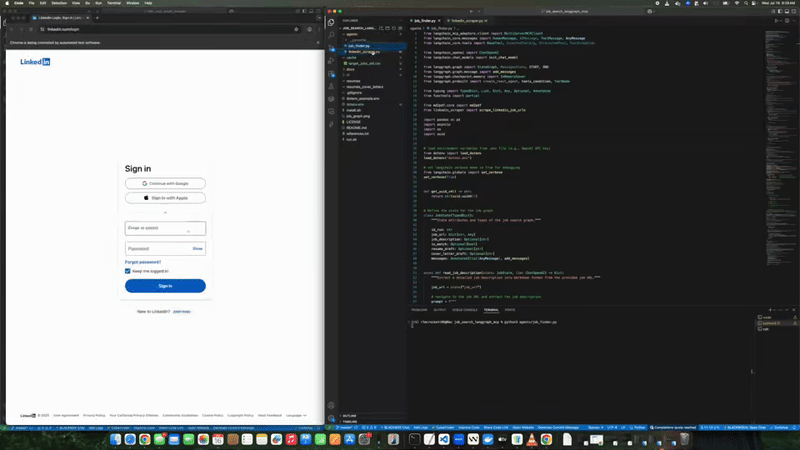Close the job_finder.py editor tab
This screenshot has width=800, height=450.
pos(439,21)
